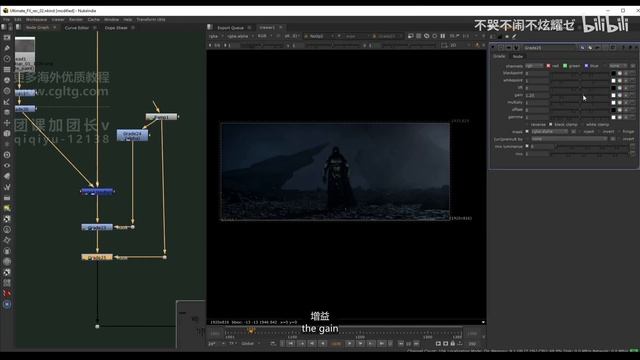
Task: Enable the white clamp checkbox
Action: 582,124
